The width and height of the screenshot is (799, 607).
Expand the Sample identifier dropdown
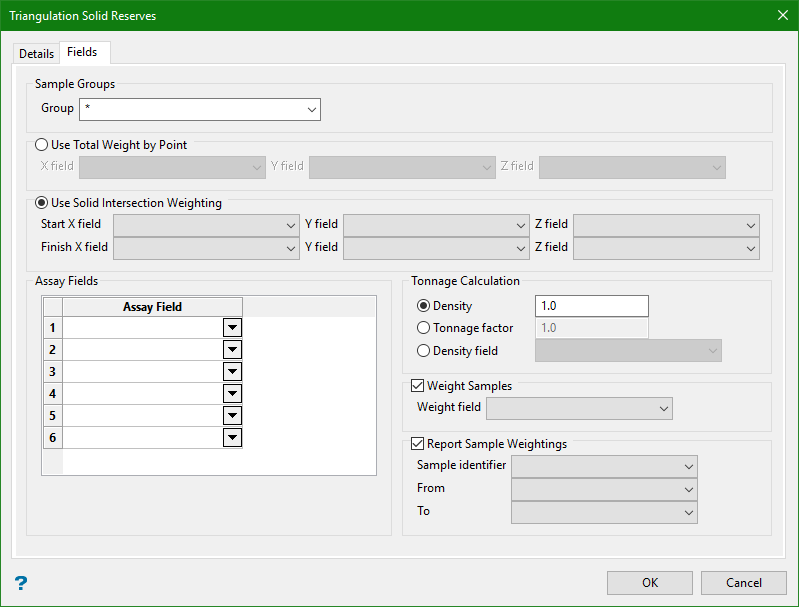(604, 466)
